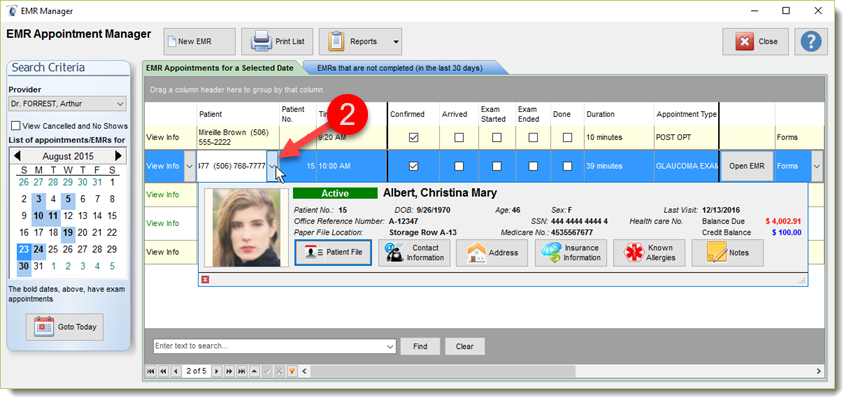Open the Patient File button

333,253
